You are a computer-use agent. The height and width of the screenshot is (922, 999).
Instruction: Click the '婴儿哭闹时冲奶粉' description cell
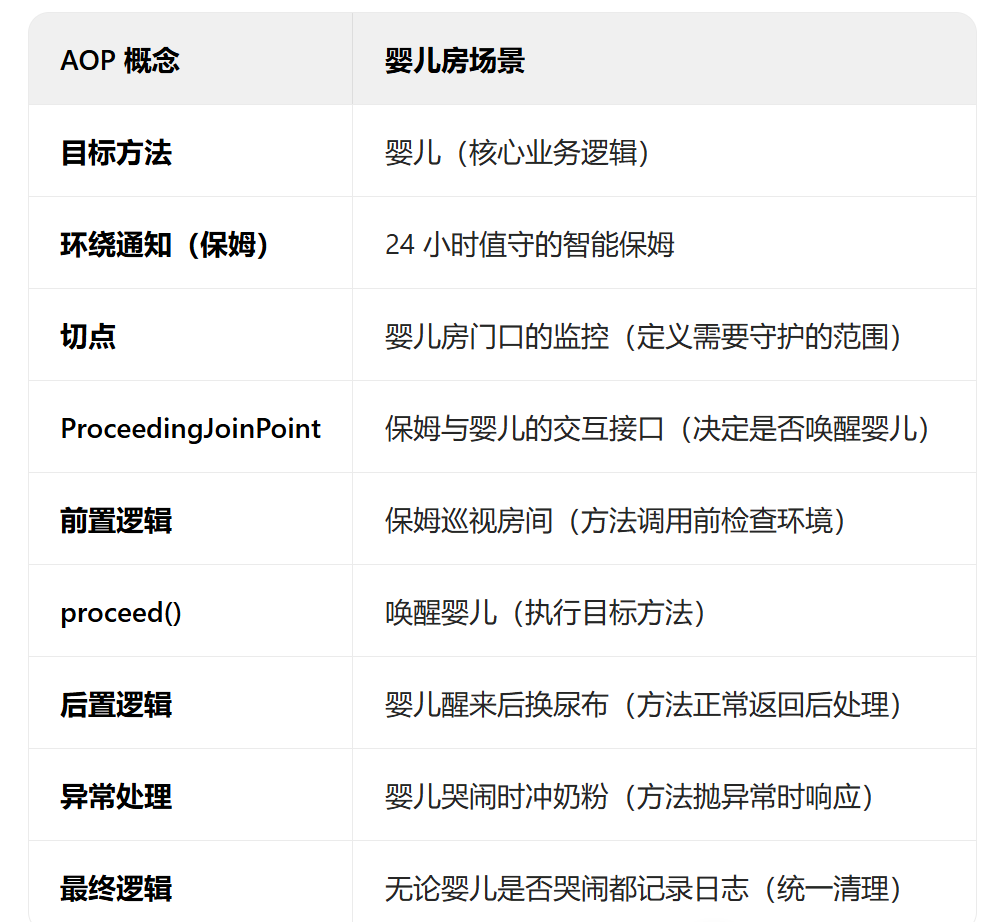(x=665, y=795)
